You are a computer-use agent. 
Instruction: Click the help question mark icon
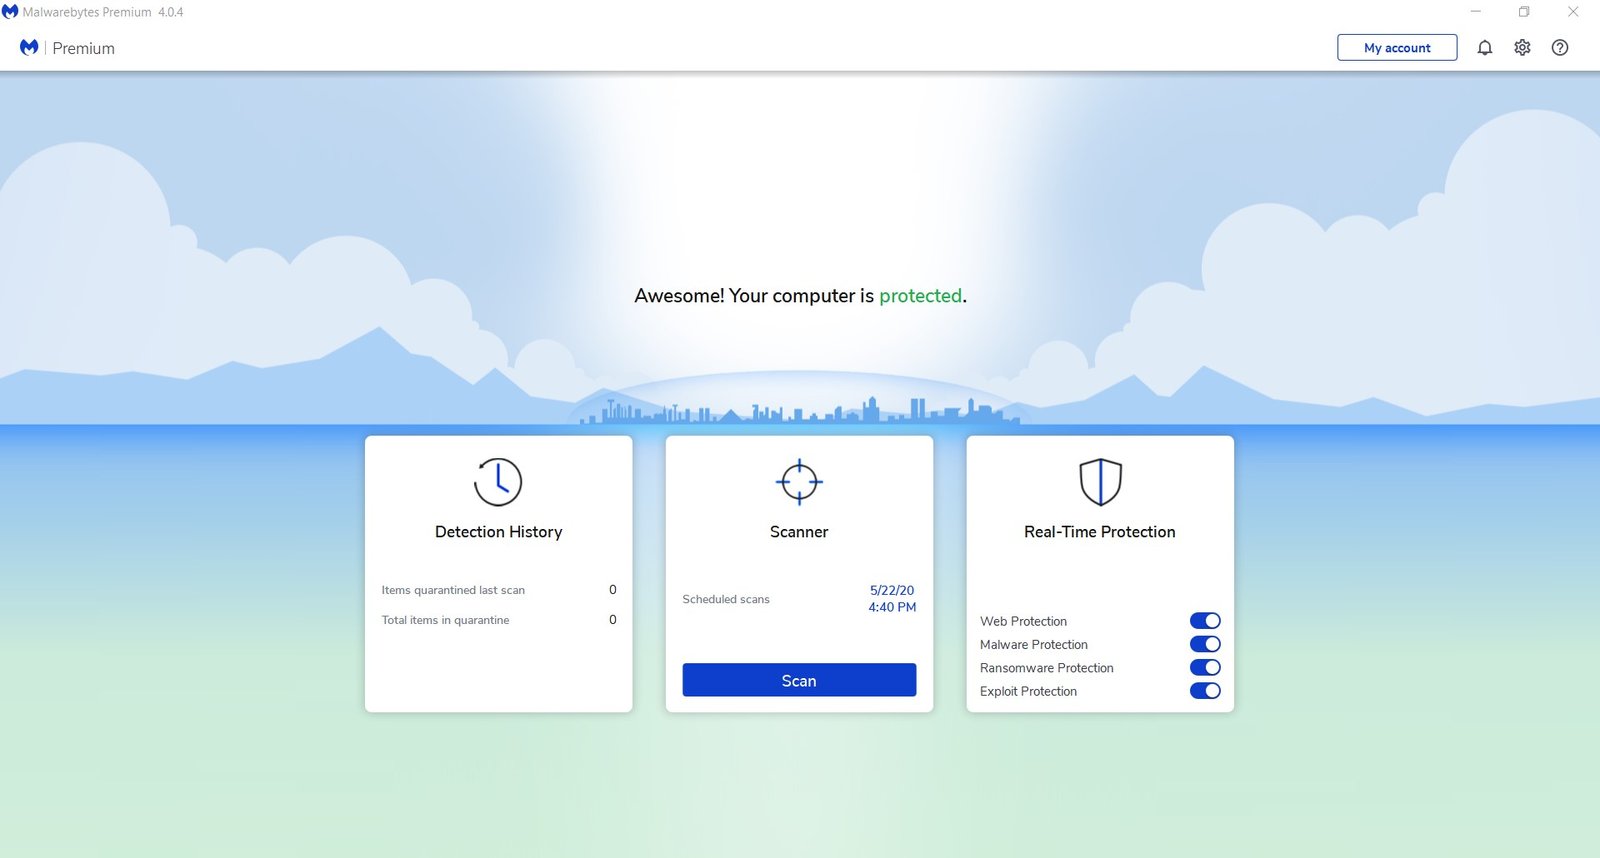(1559, 48)
